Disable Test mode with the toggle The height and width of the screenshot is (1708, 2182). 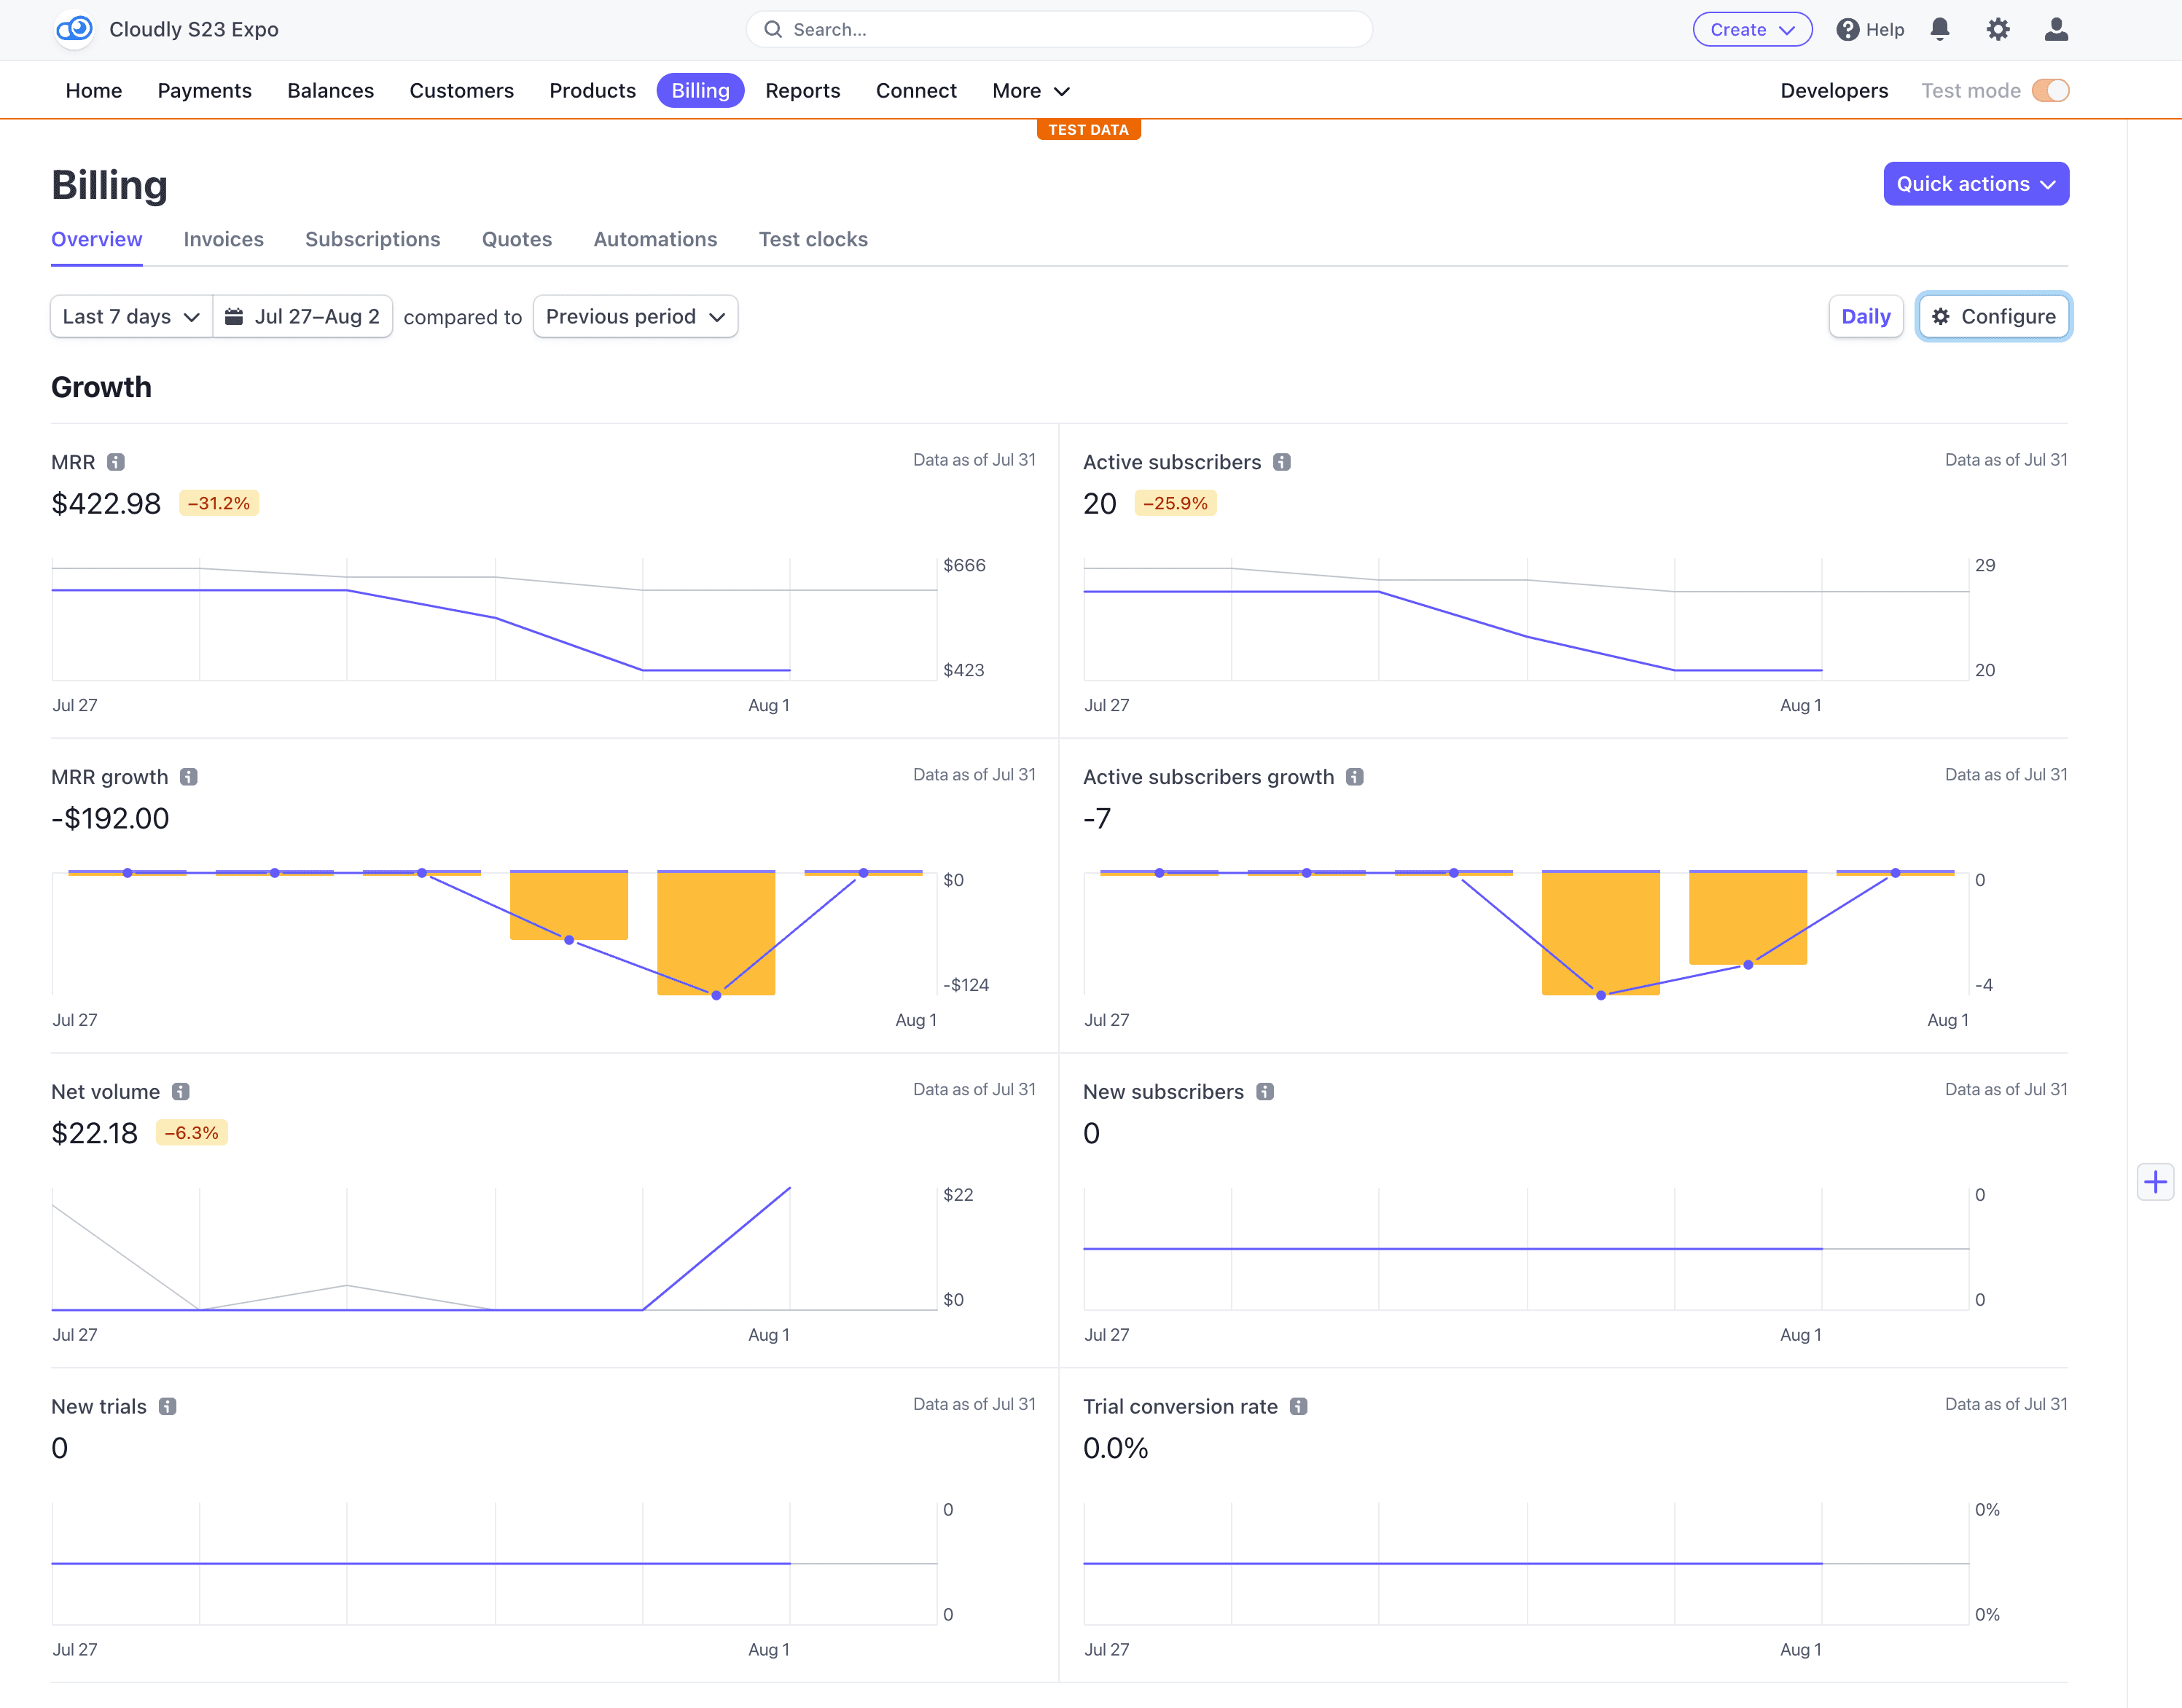point(2051,90)
